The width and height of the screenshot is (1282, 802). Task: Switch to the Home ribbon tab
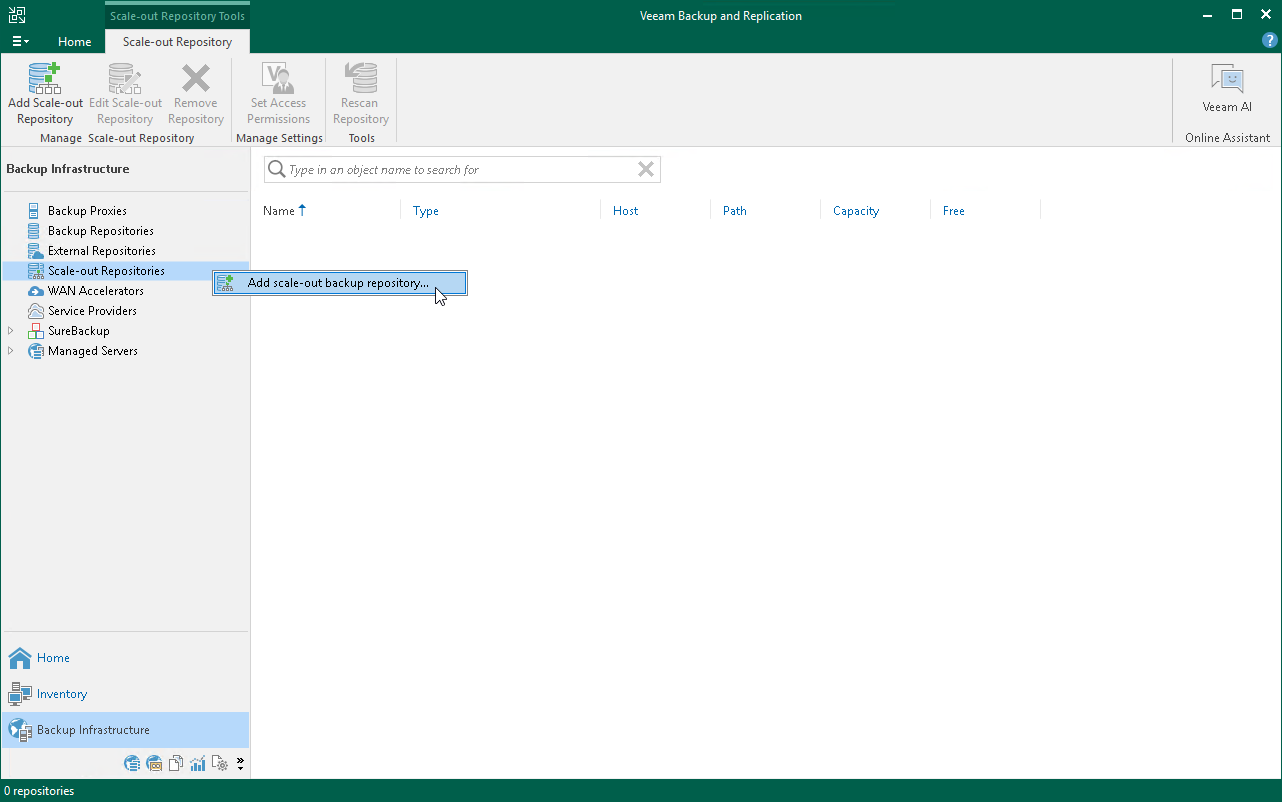74,42
